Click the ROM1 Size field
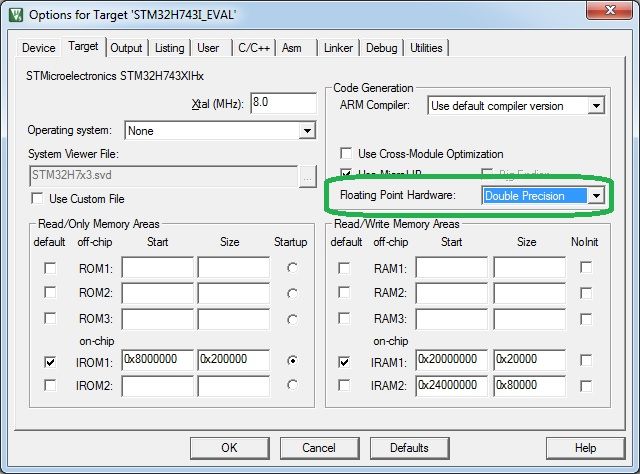The image size is (640, 474). tap(233, 267)
